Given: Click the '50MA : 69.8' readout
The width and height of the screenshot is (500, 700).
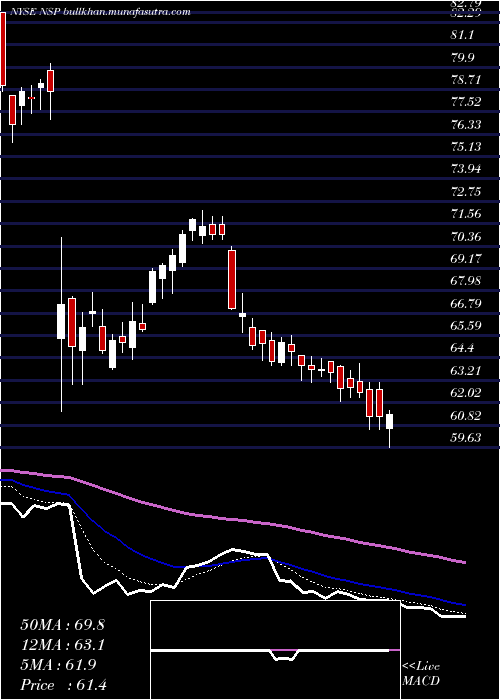Looking at the screenshot, I should [x=62, y=625].
